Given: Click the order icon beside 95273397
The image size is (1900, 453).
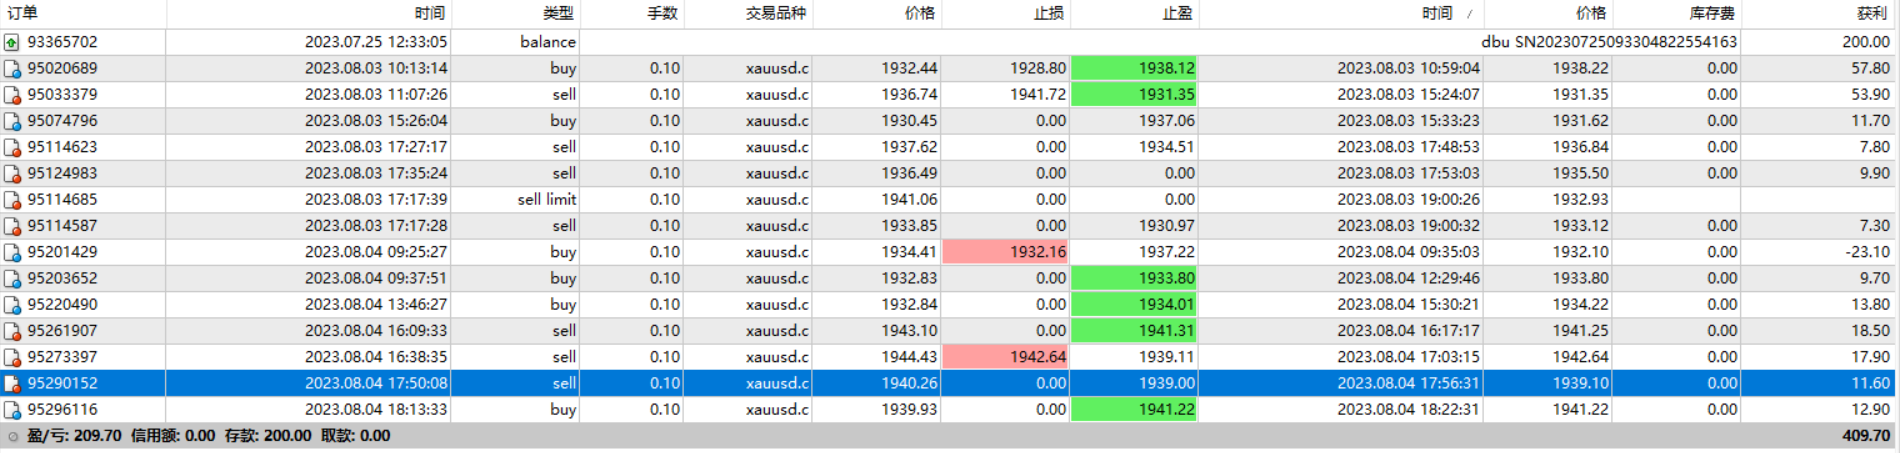Looking at the screenshot, I should pos(12,357).
